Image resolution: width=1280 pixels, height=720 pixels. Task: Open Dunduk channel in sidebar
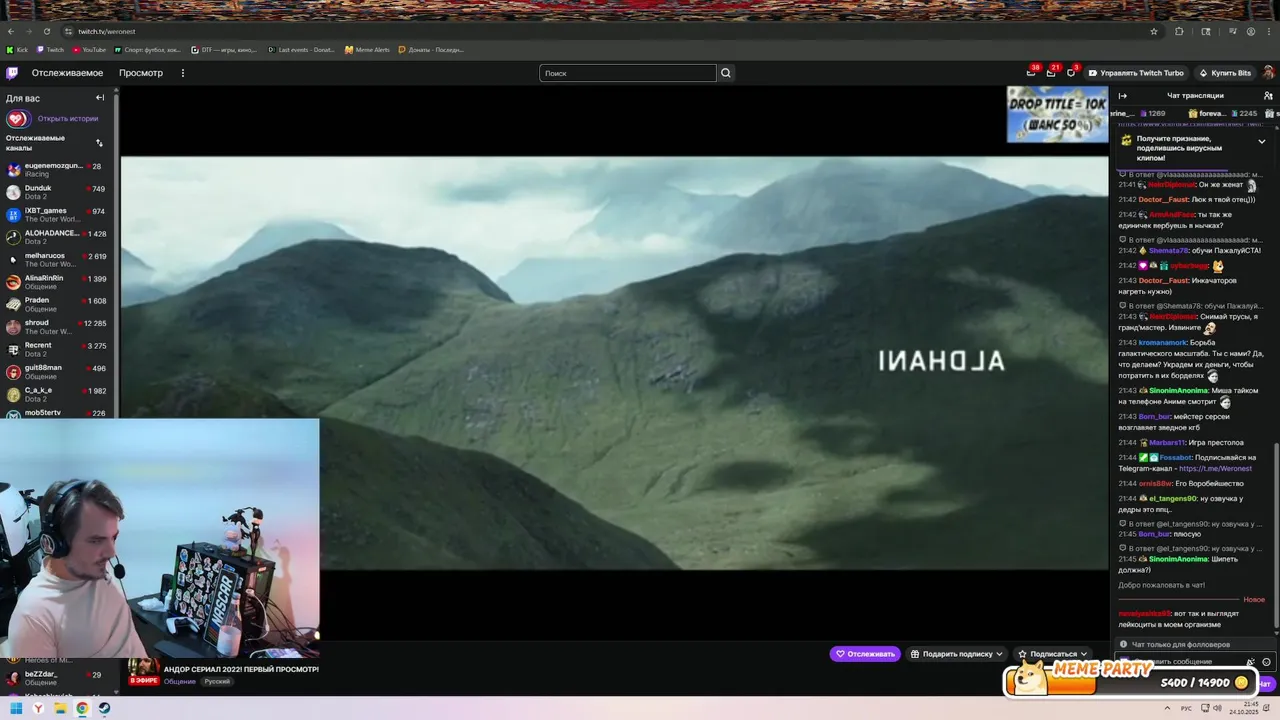(58, 192)
